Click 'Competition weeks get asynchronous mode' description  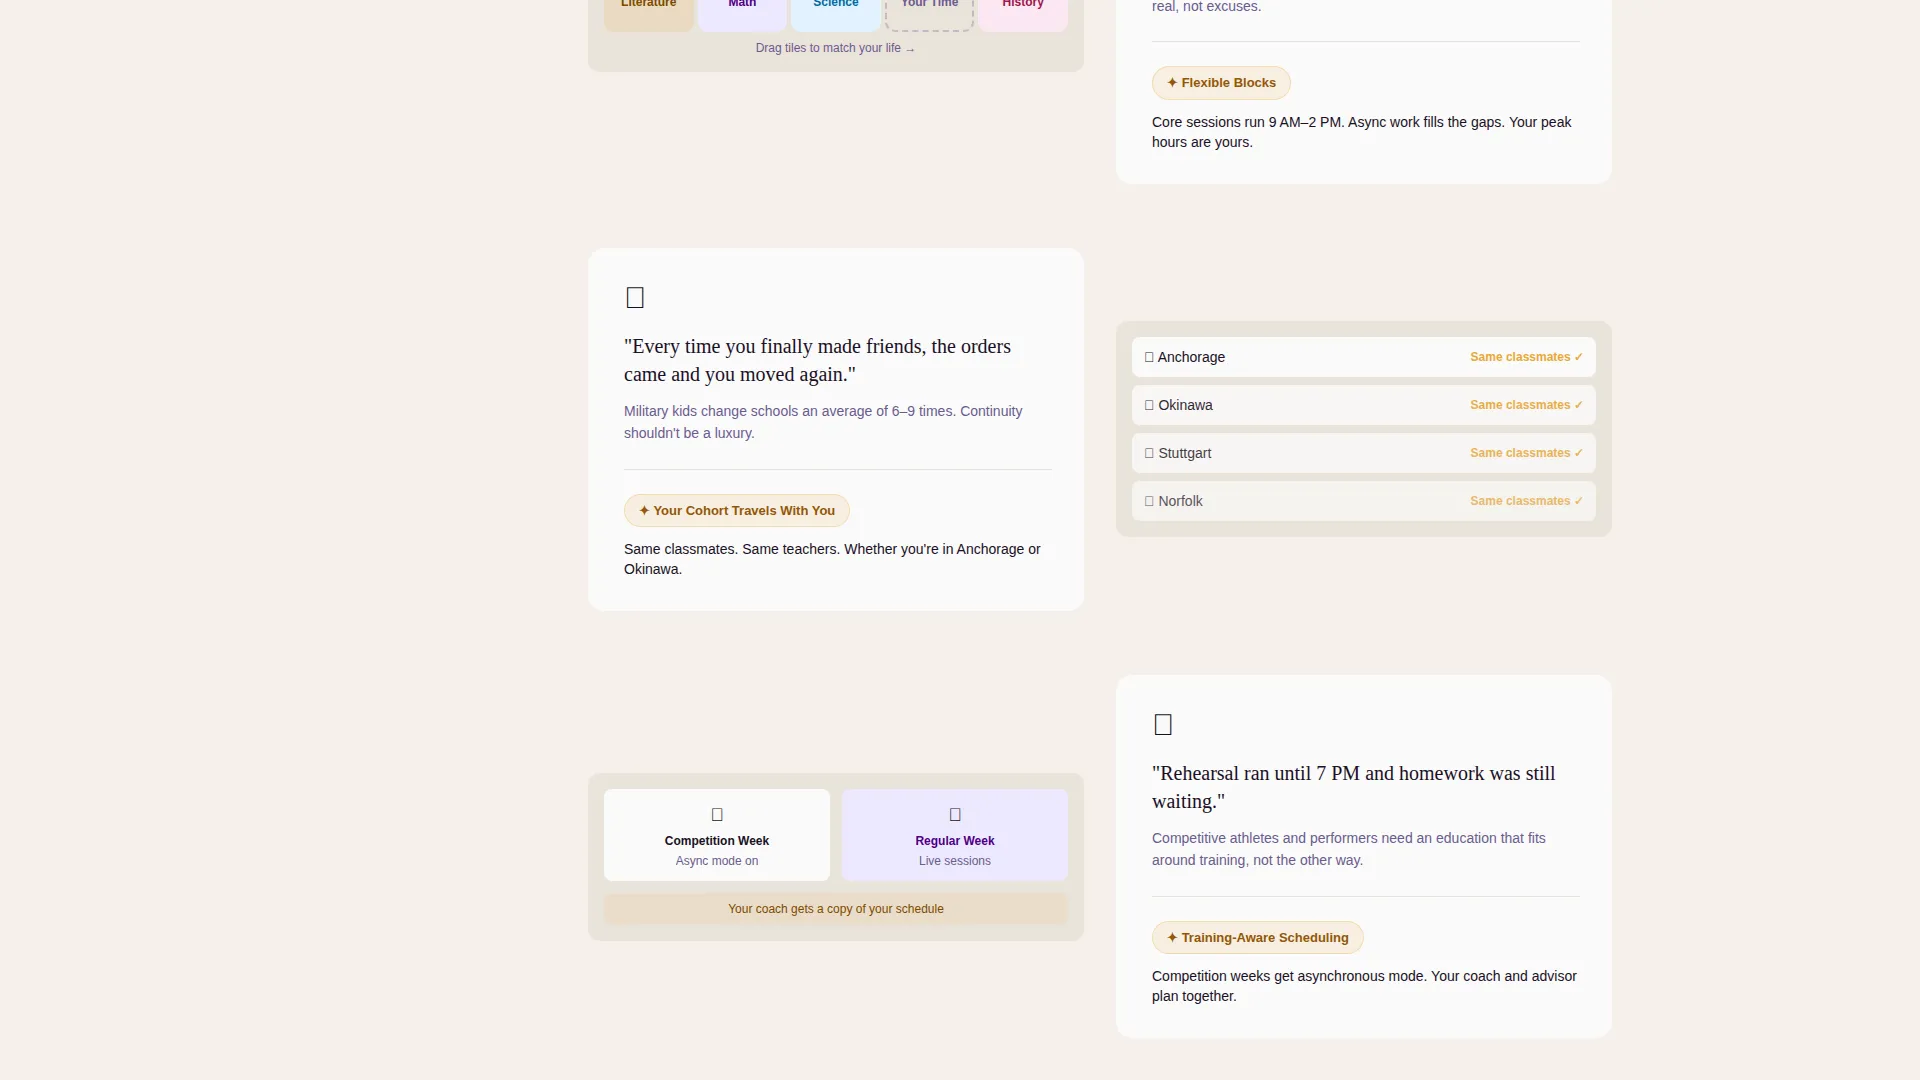[x=1364, y=986]
